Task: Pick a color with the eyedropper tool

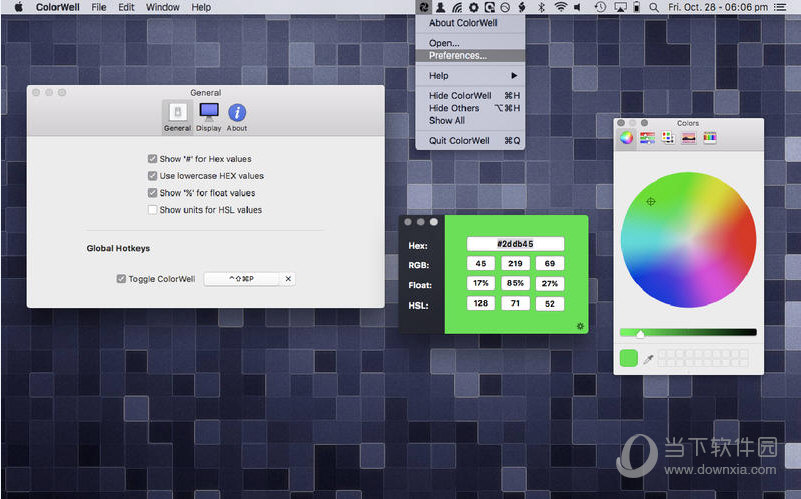Action: [x=648, y=359]
